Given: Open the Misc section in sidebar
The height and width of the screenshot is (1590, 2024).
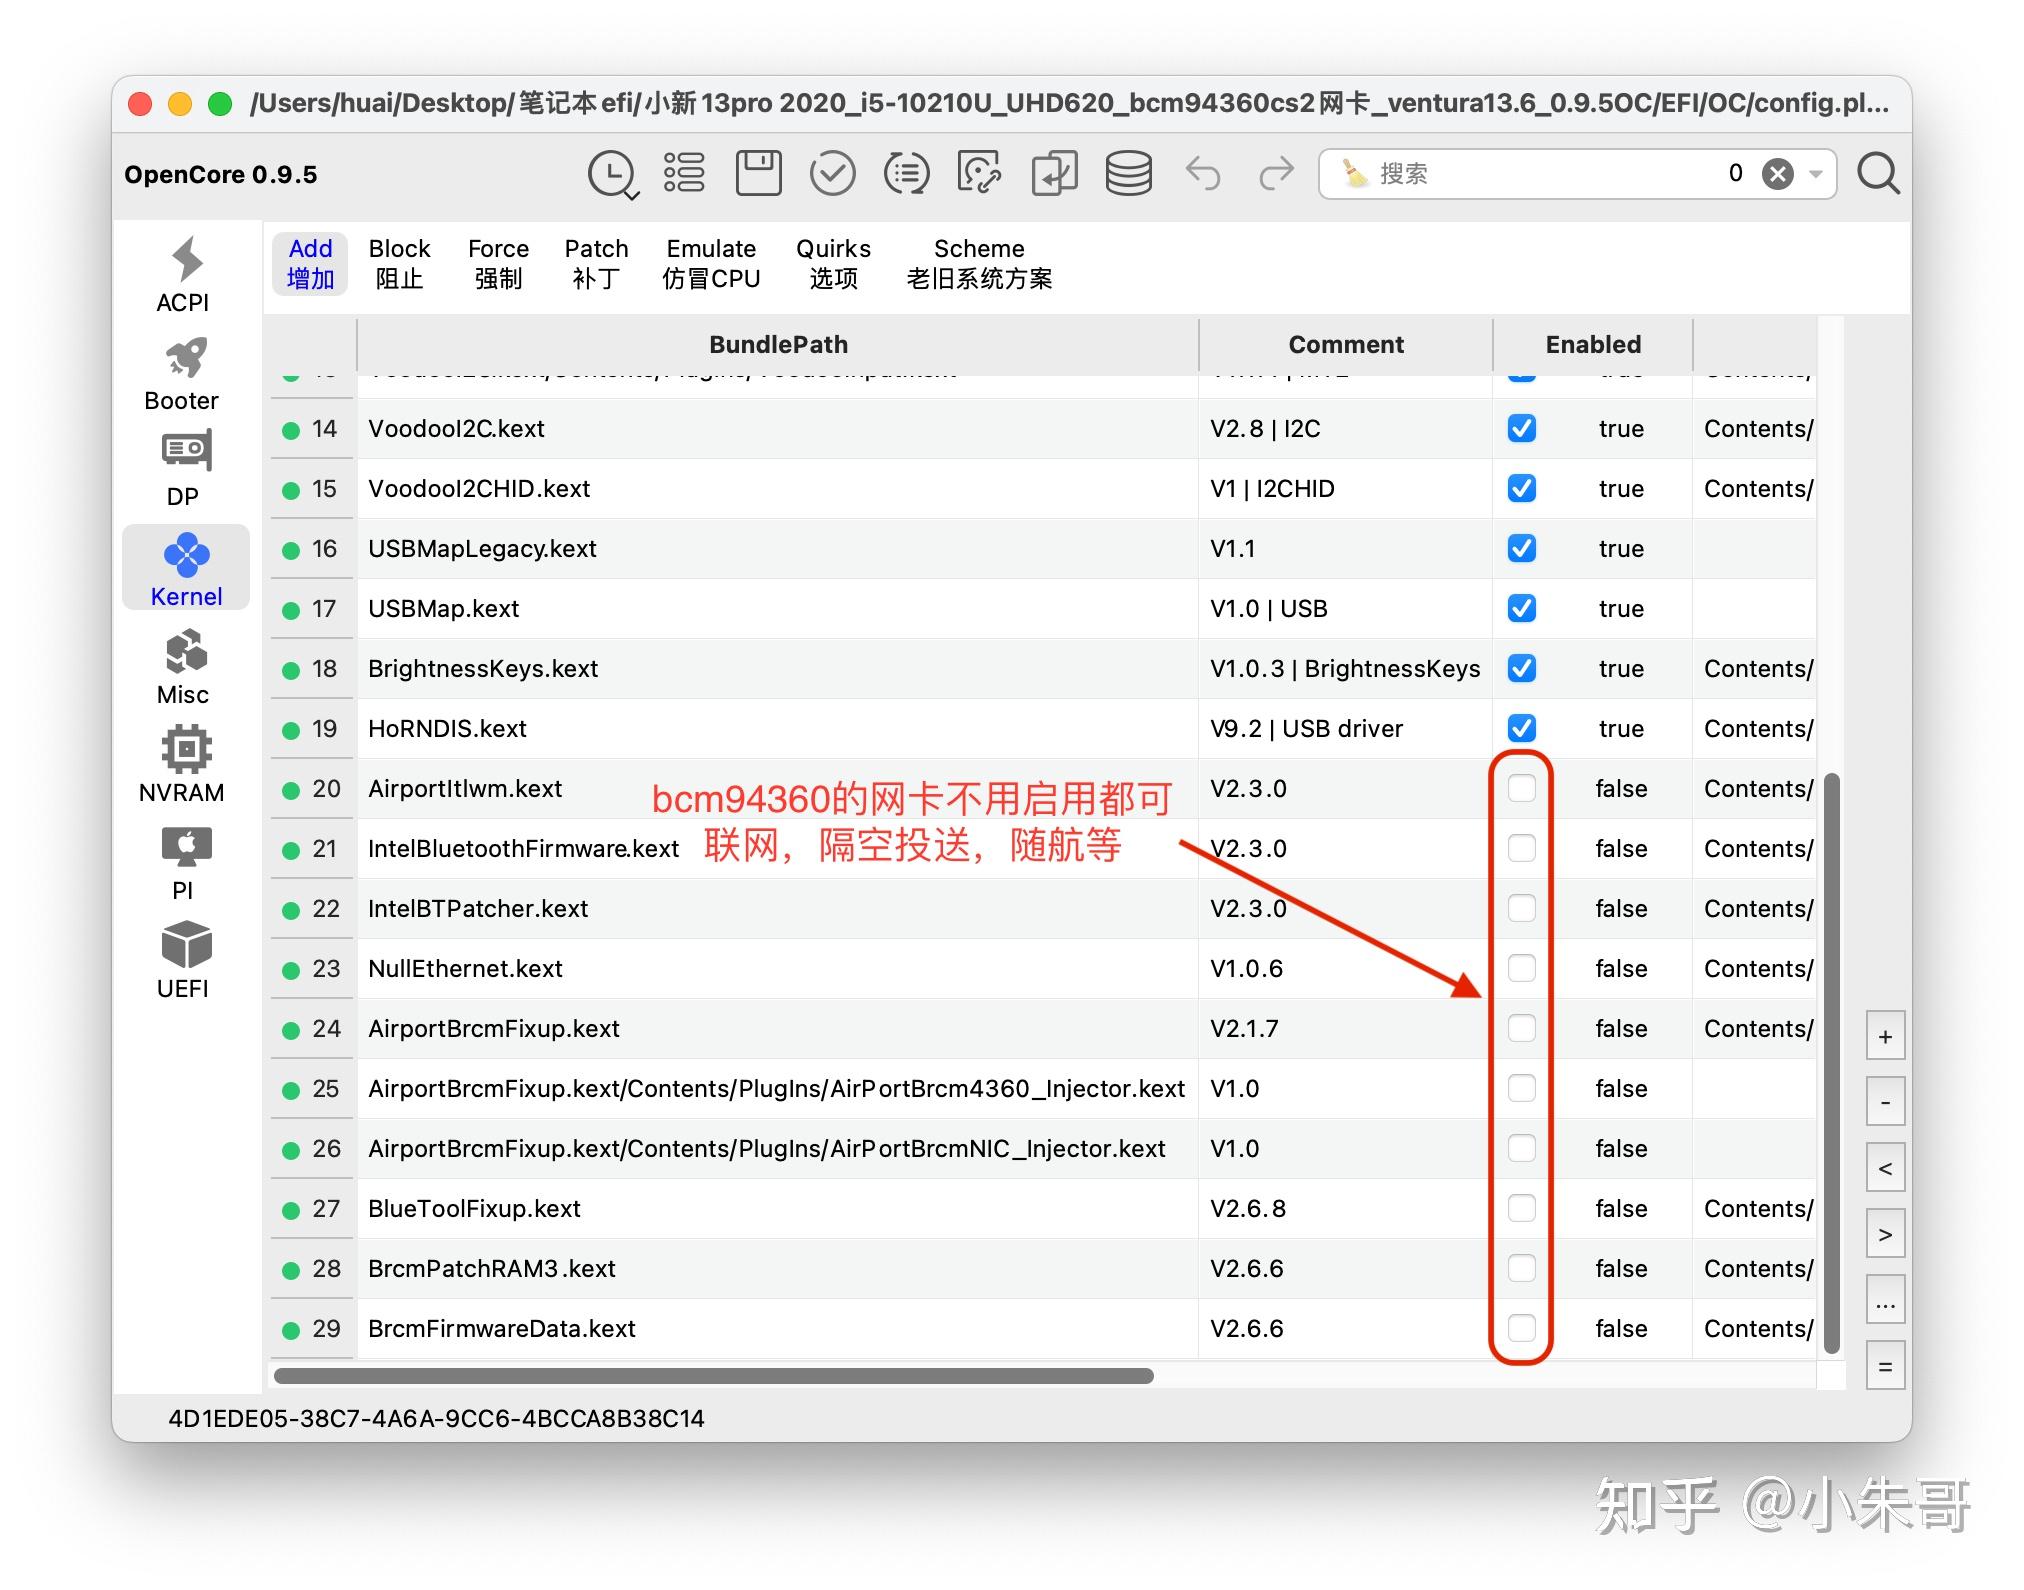Looking at the screenshot, I should tap(183, 662).
